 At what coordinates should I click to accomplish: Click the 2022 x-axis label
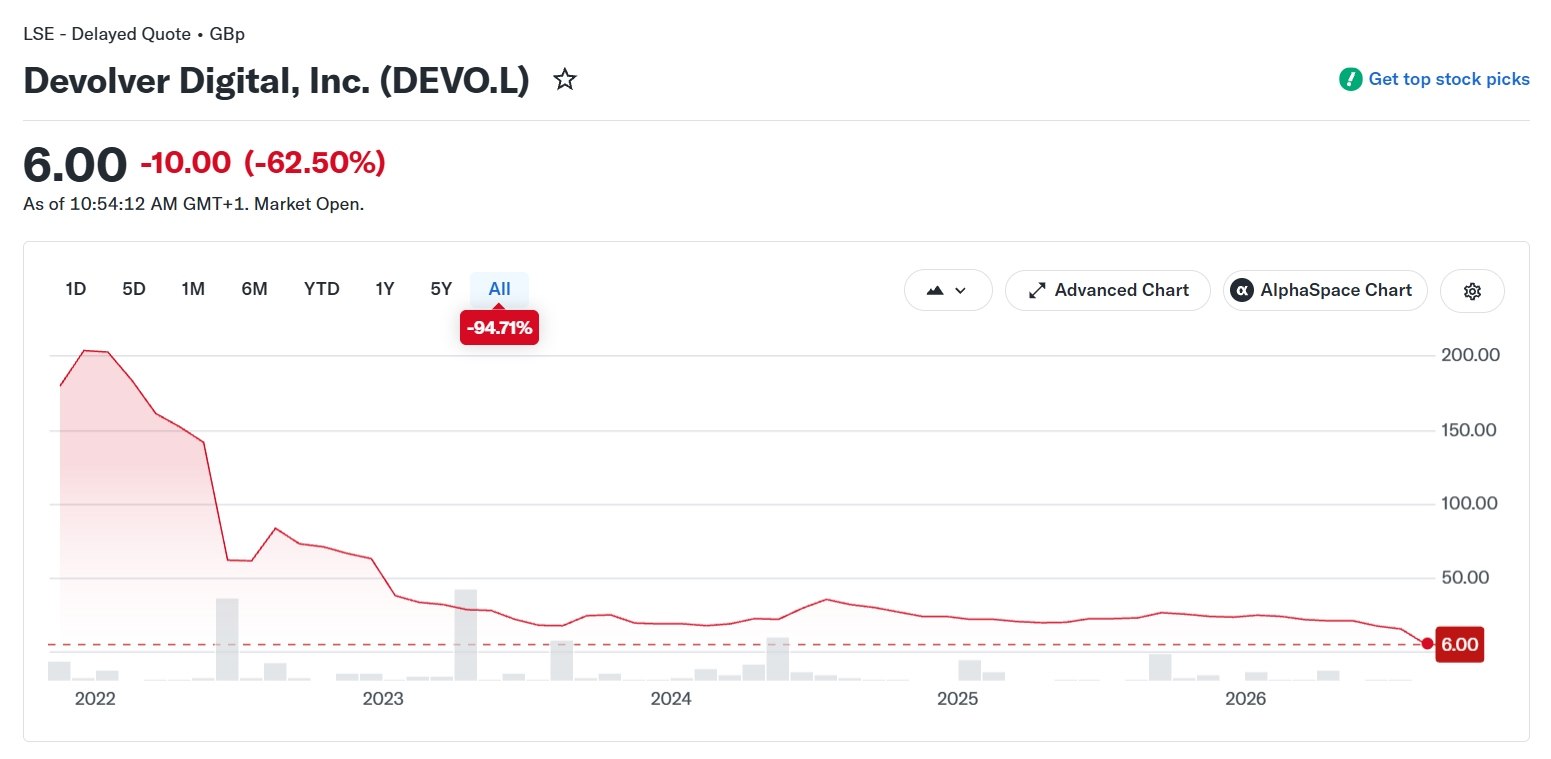[x=95, y=699]
